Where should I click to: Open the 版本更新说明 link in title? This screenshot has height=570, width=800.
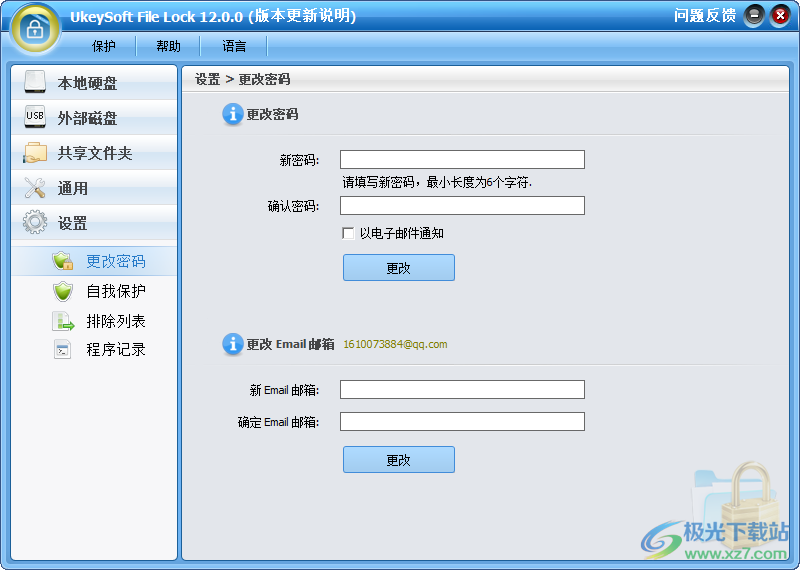coord(302,16)
